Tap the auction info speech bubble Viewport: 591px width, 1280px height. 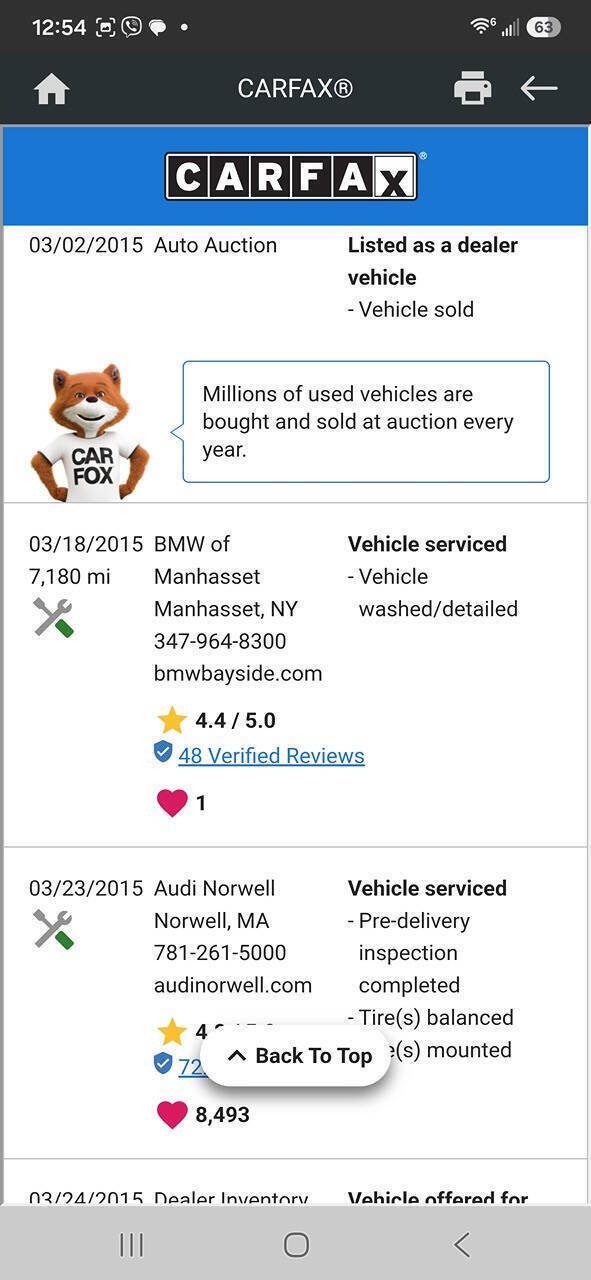click(366, 422)
